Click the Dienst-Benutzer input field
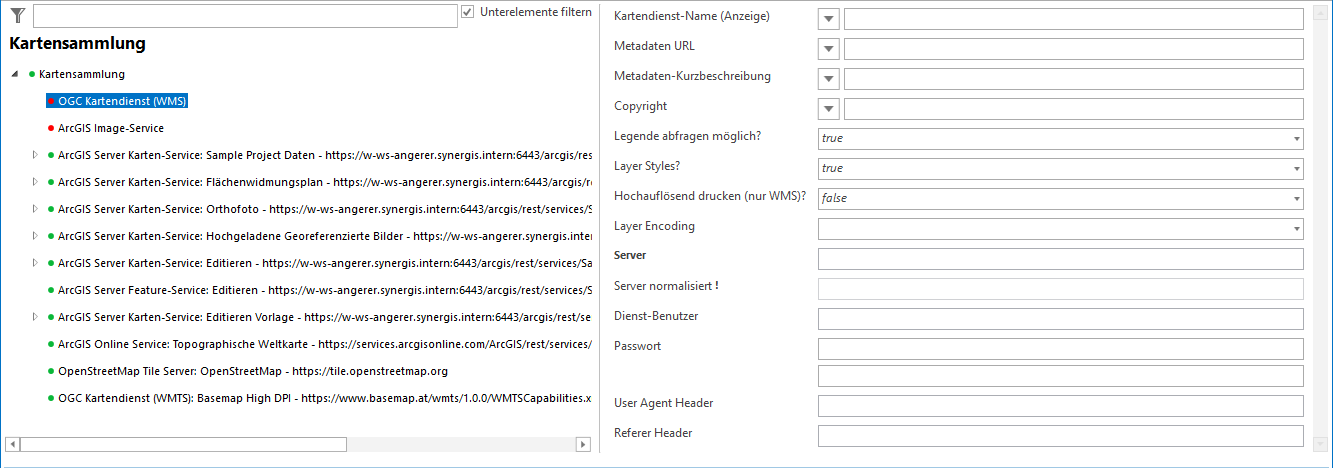The image size is (1333, 468). pyautogui.click(x=1060, y=319)
